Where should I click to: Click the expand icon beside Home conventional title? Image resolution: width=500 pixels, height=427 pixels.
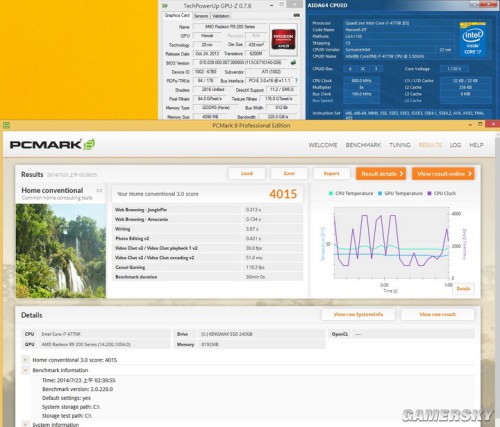pyautogui.click(x=99, y=191)
